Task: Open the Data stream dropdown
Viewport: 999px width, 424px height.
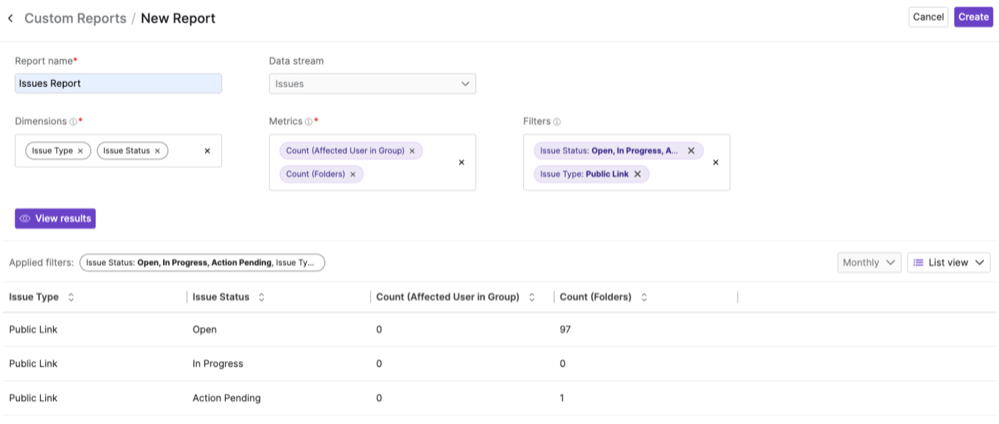Action: pos(372,84)
